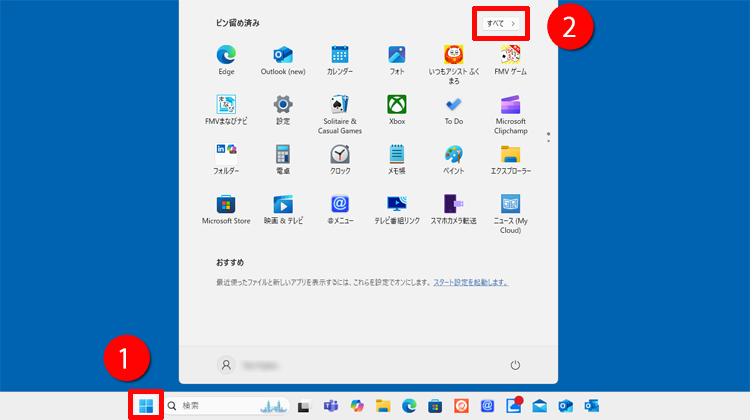Open @メニュー on the taskbar

487,406
